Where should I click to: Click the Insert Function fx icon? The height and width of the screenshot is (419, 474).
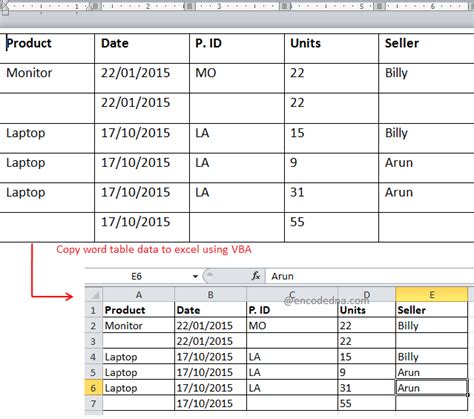click(256, 276)
